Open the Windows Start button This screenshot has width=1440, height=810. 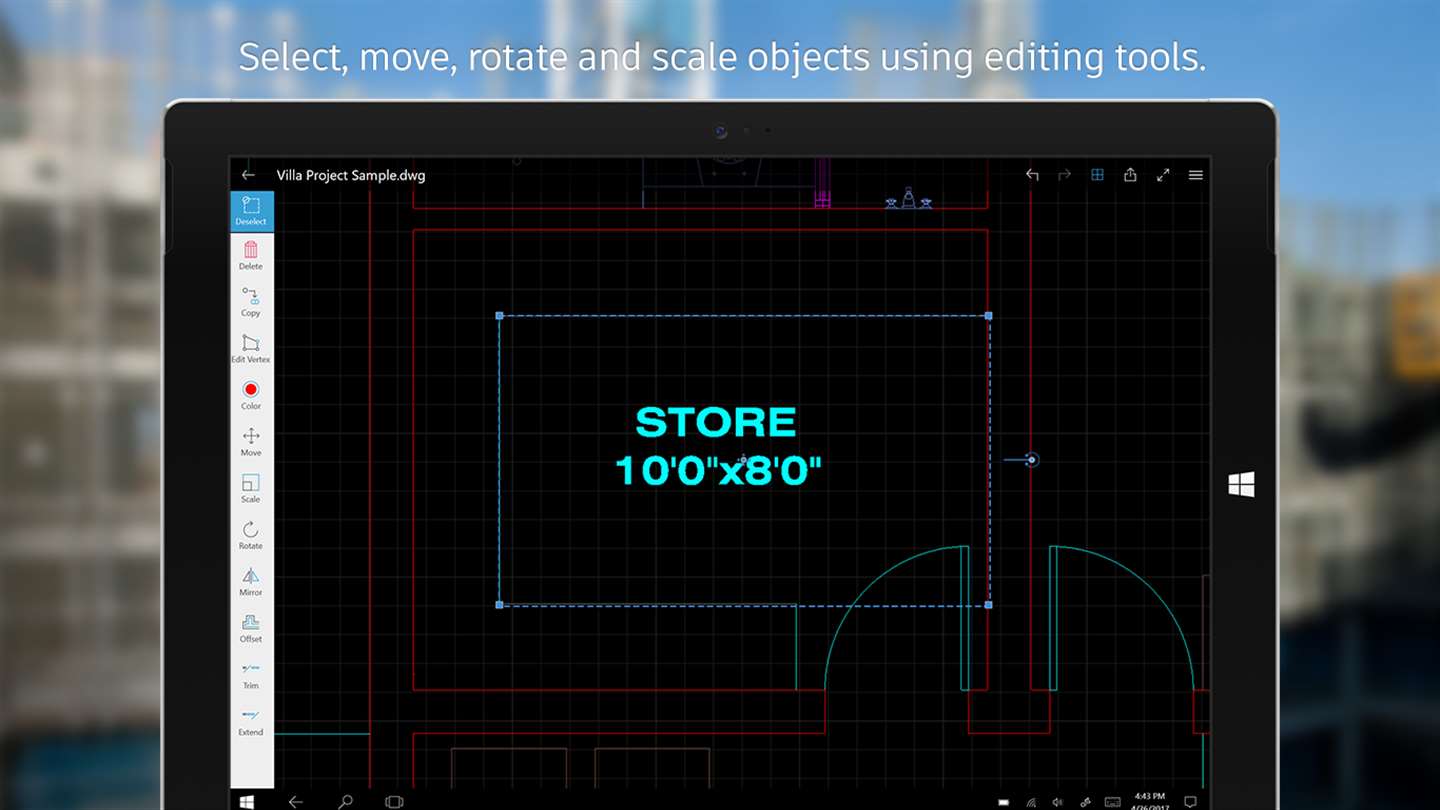246,801
